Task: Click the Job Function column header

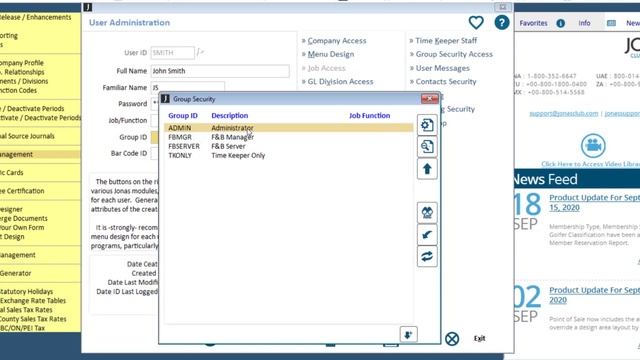Action: pyautogui.click(x=369, y=116)
